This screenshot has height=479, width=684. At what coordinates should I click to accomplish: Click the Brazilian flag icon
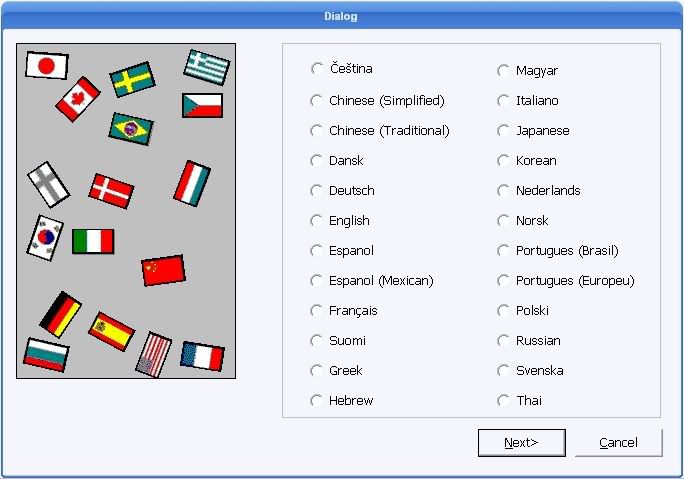tap(131, 129)
